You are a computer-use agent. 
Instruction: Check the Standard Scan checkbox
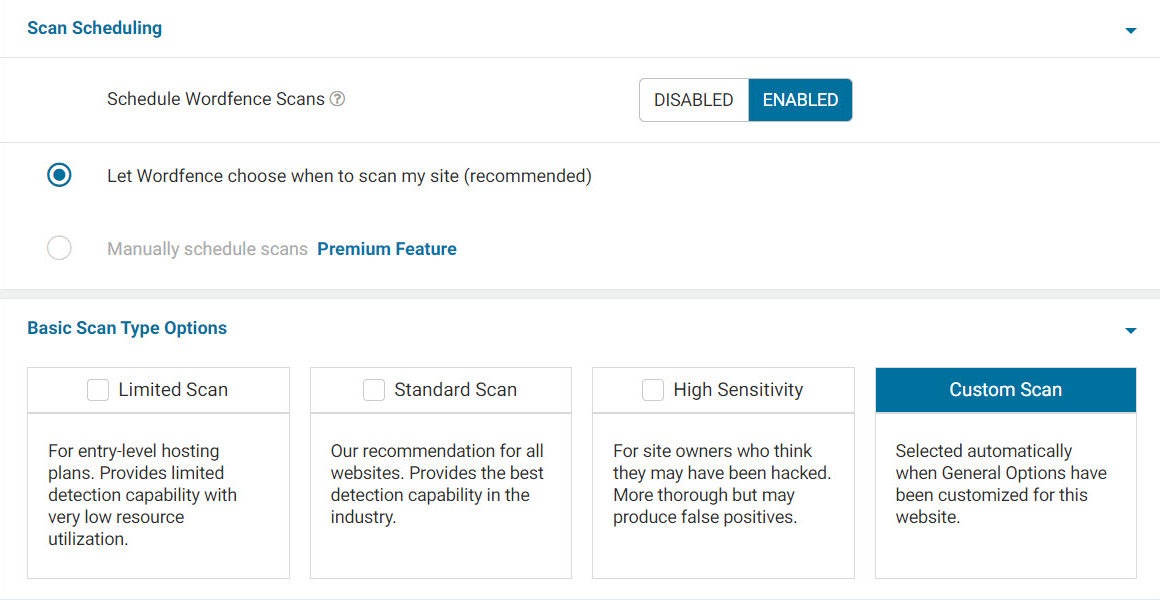[x=374, y=390]
